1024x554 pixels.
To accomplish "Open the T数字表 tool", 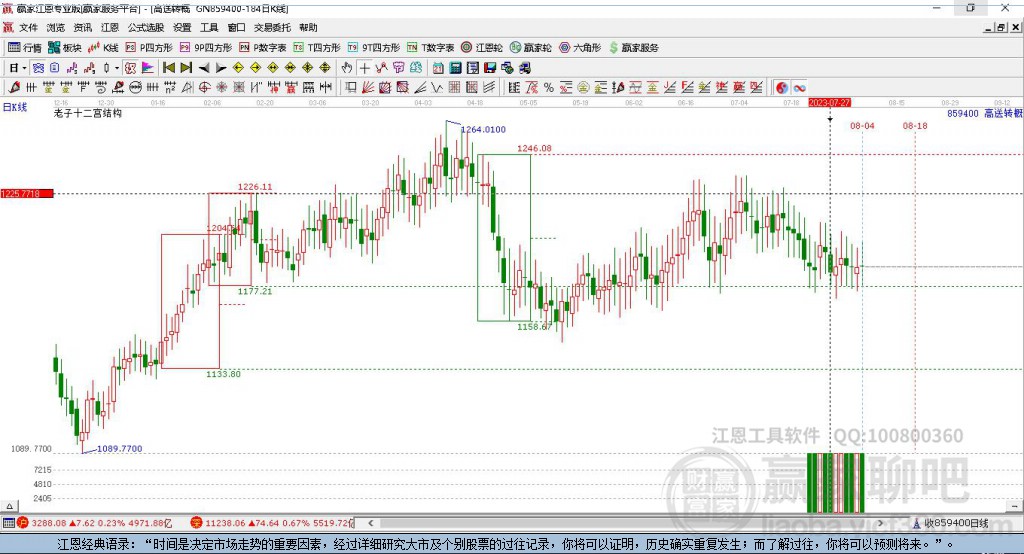I will [430, 48].
